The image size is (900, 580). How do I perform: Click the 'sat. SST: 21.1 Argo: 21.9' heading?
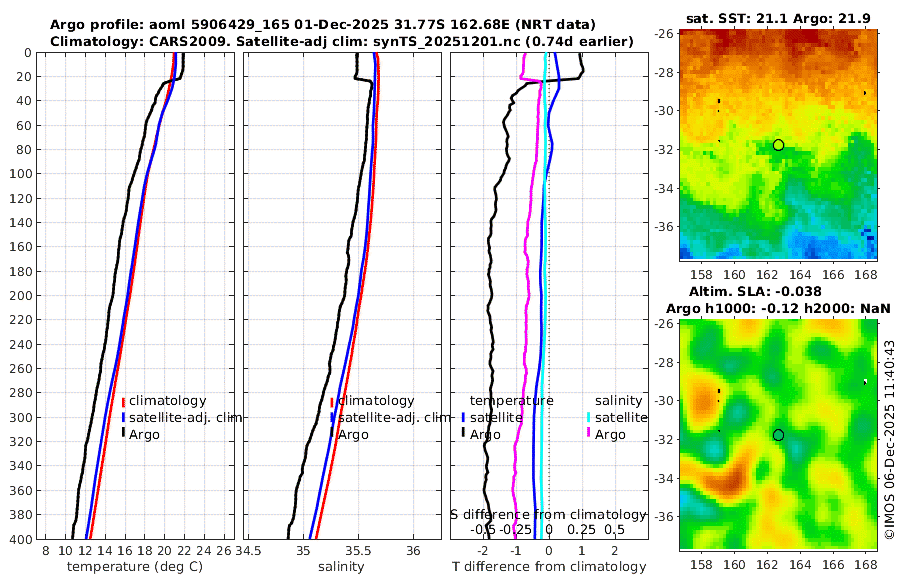778,19
